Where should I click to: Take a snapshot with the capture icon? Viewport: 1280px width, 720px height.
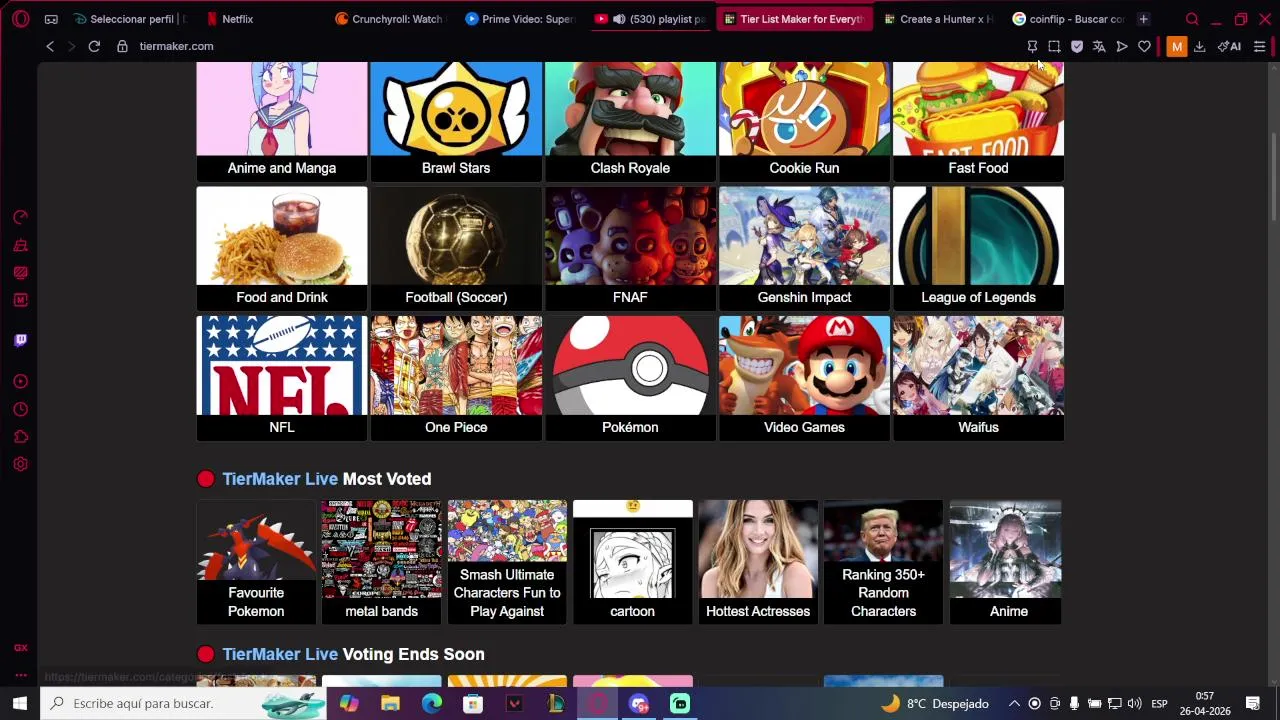1054,46
